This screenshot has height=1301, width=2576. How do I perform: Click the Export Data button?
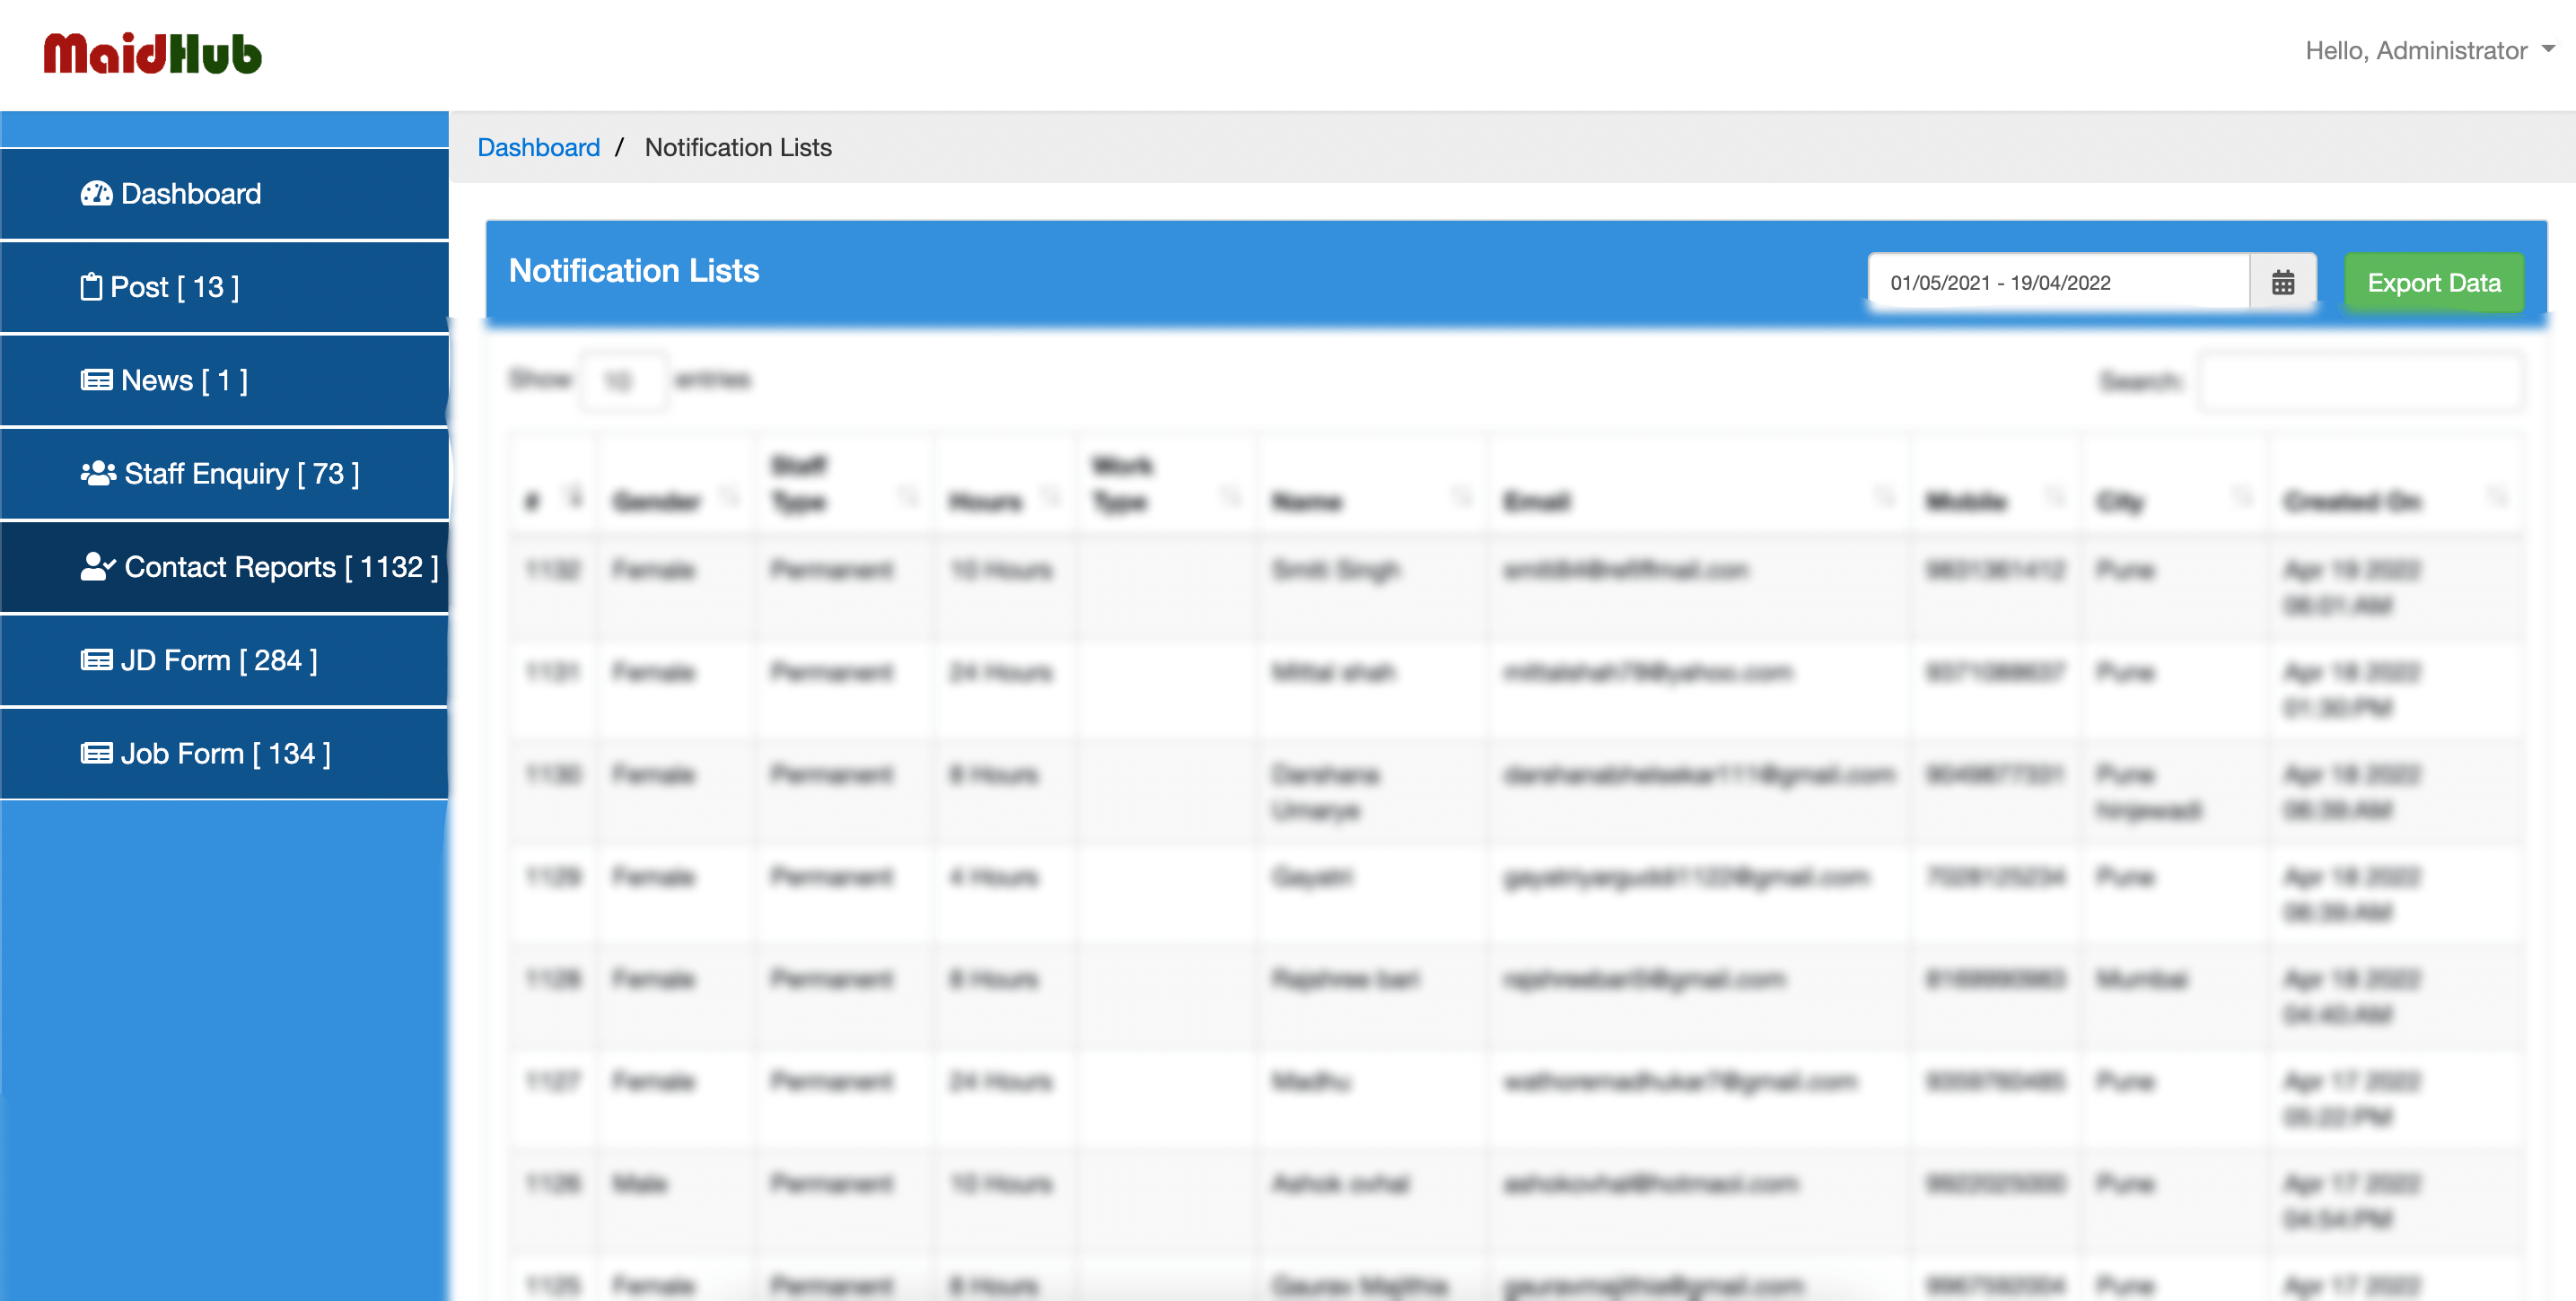[x=2433, y=283]
